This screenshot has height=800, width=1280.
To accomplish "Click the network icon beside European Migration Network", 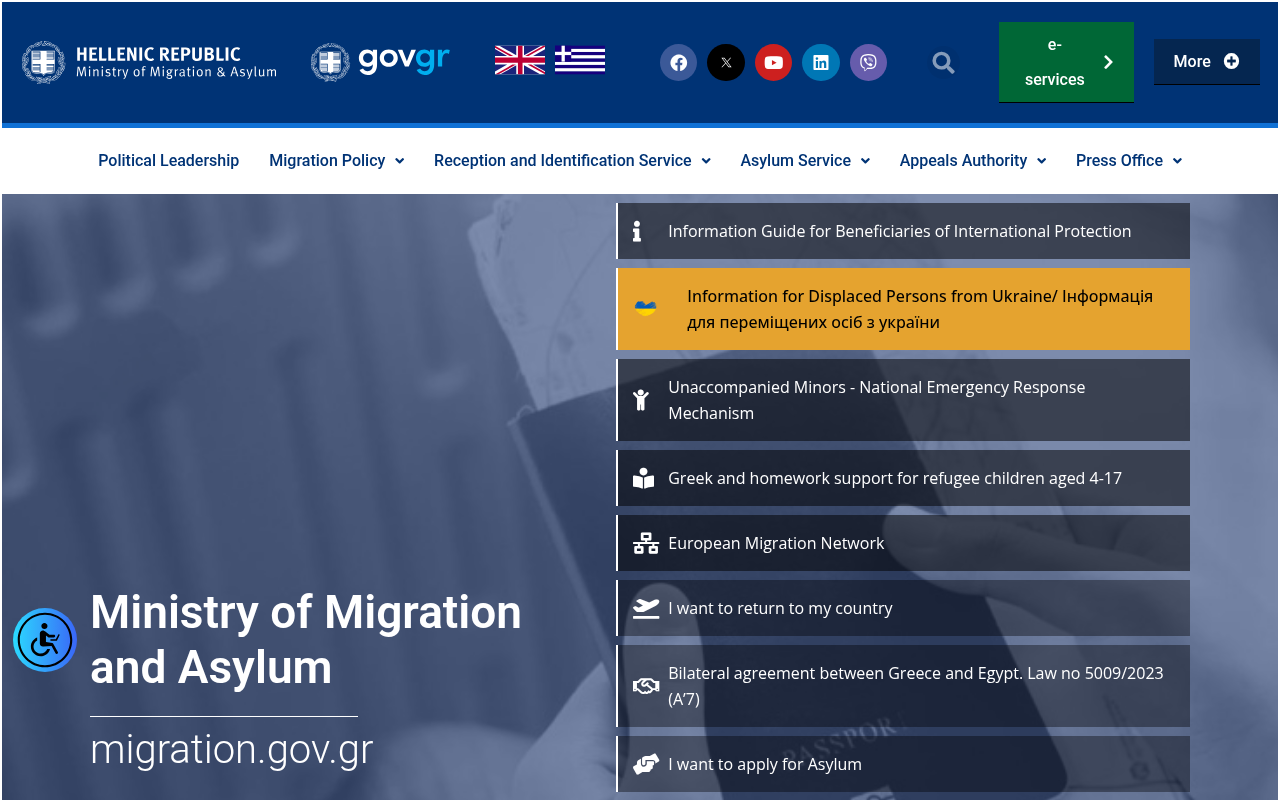I will pos(646,544).
